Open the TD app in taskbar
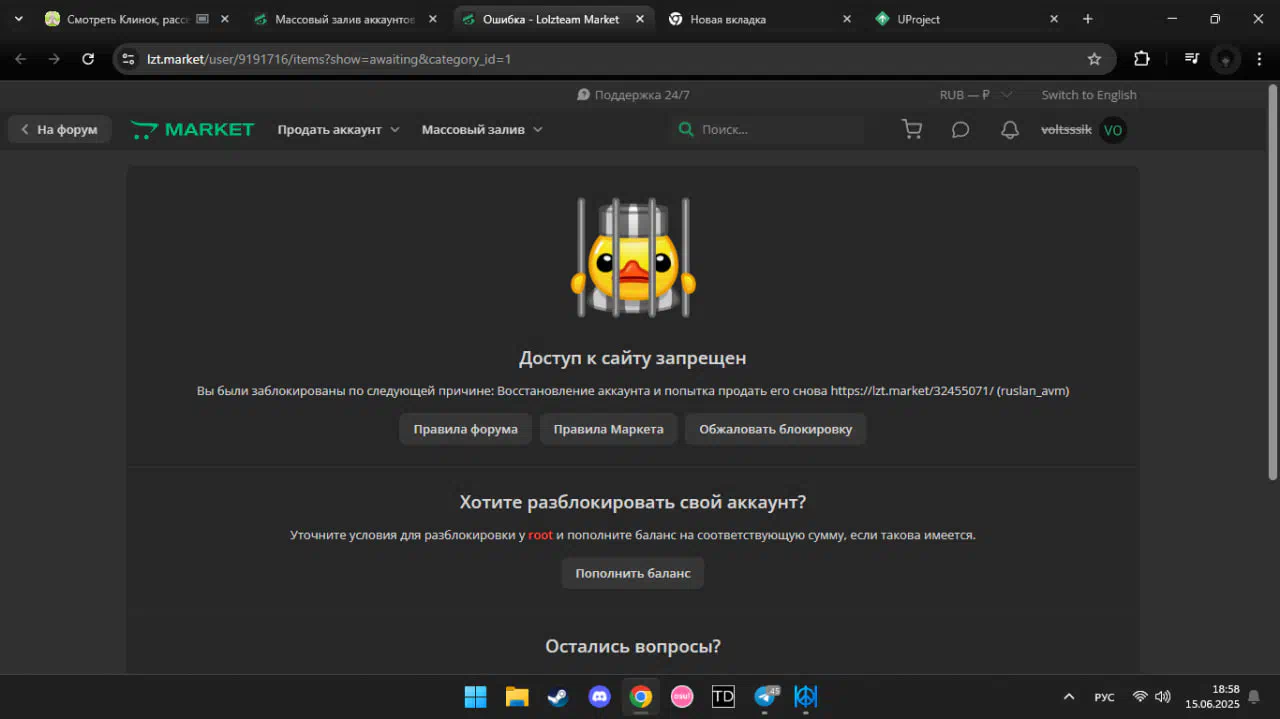Image resolution: width=1280 pixels, height=719 pixels. coord(723,696)
